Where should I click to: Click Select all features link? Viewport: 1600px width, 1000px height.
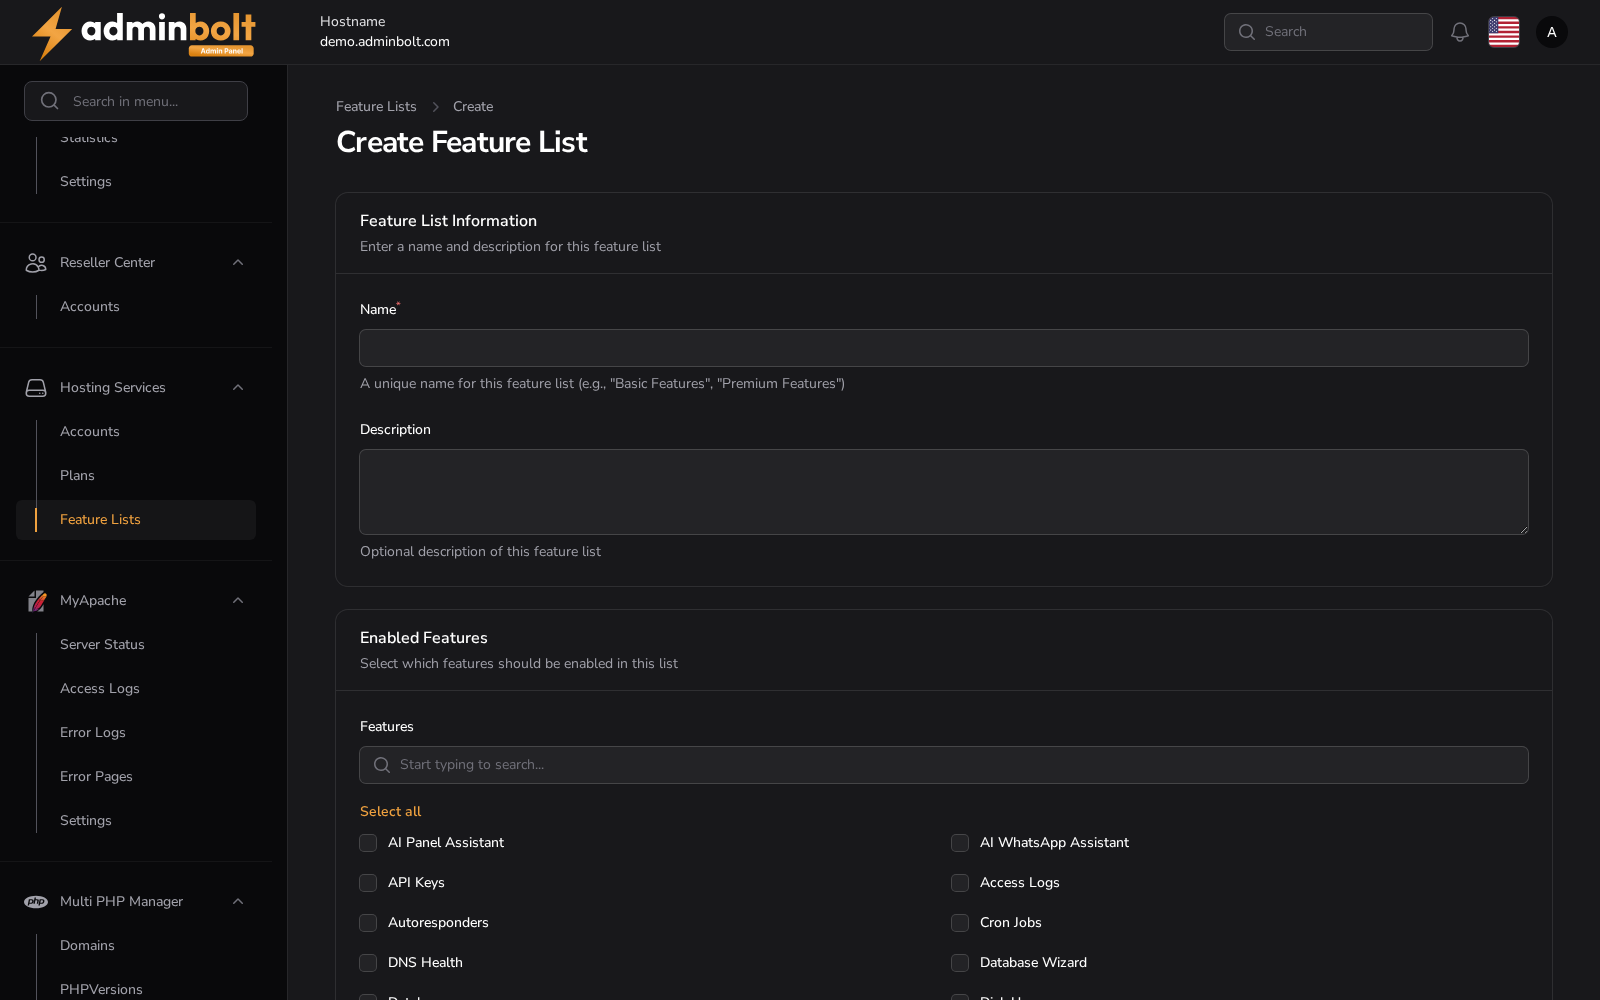(390, 811)
